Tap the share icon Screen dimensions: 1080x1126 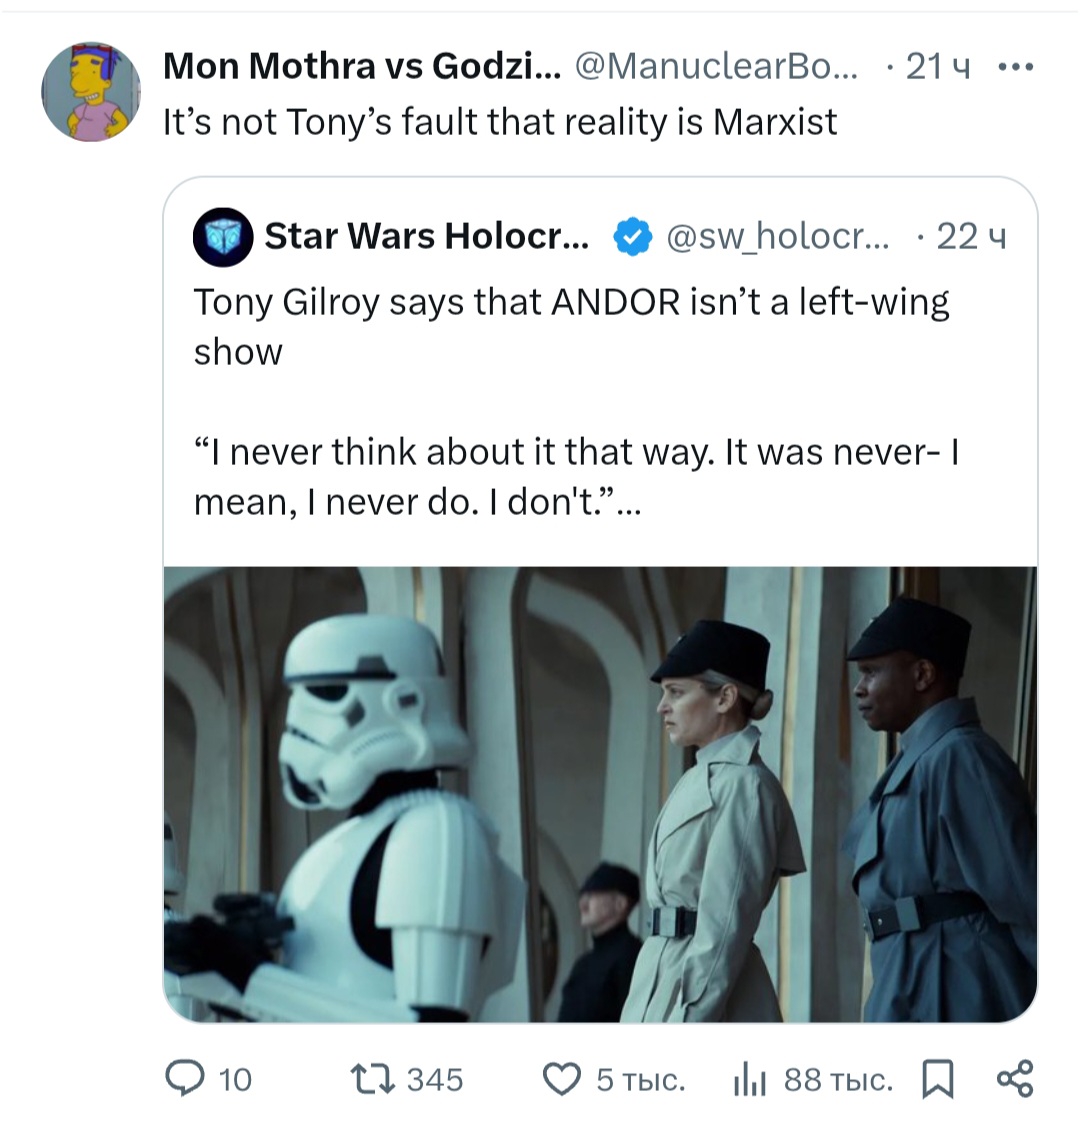click(1015, 1078)
